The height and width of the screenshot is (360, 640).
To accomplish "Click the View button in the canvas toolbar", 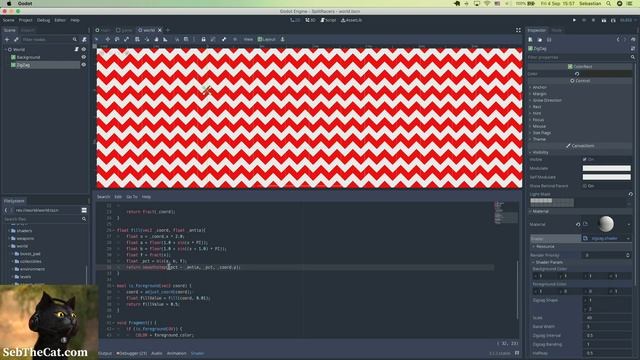I will point(248,39).
